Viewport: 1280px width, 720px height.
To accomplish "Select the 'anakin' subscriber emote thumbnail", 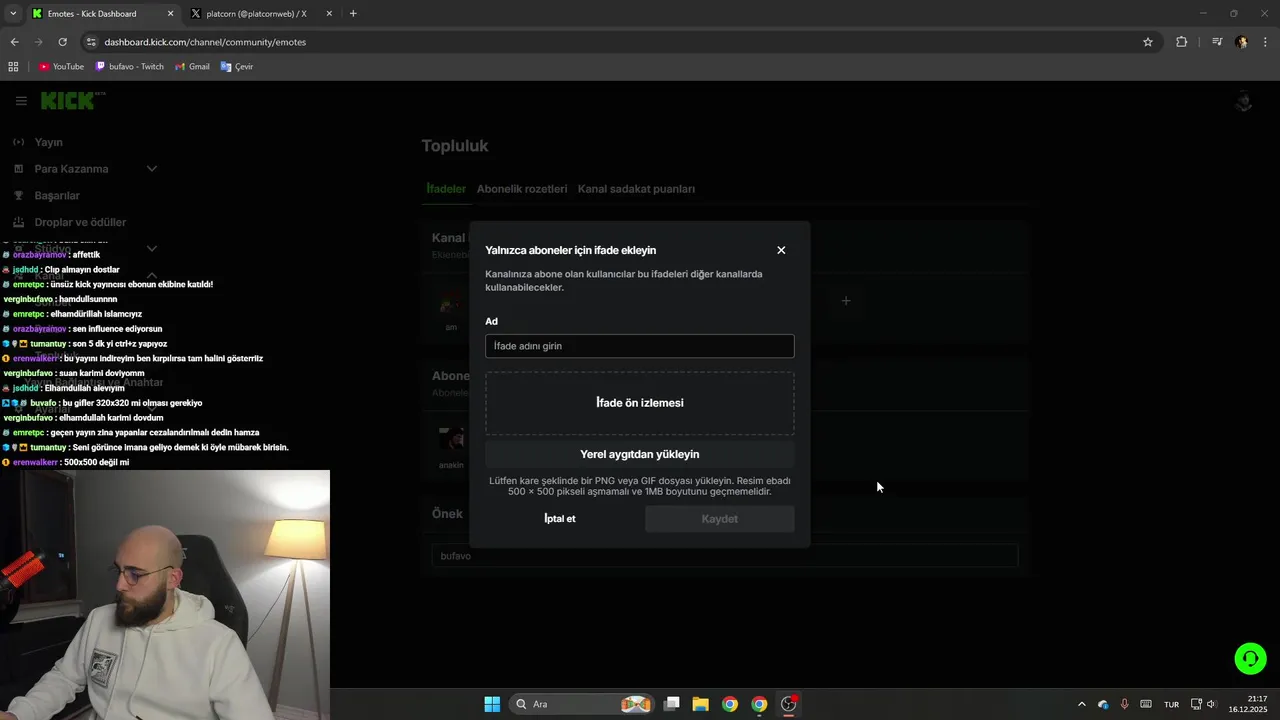I will 451,440.
